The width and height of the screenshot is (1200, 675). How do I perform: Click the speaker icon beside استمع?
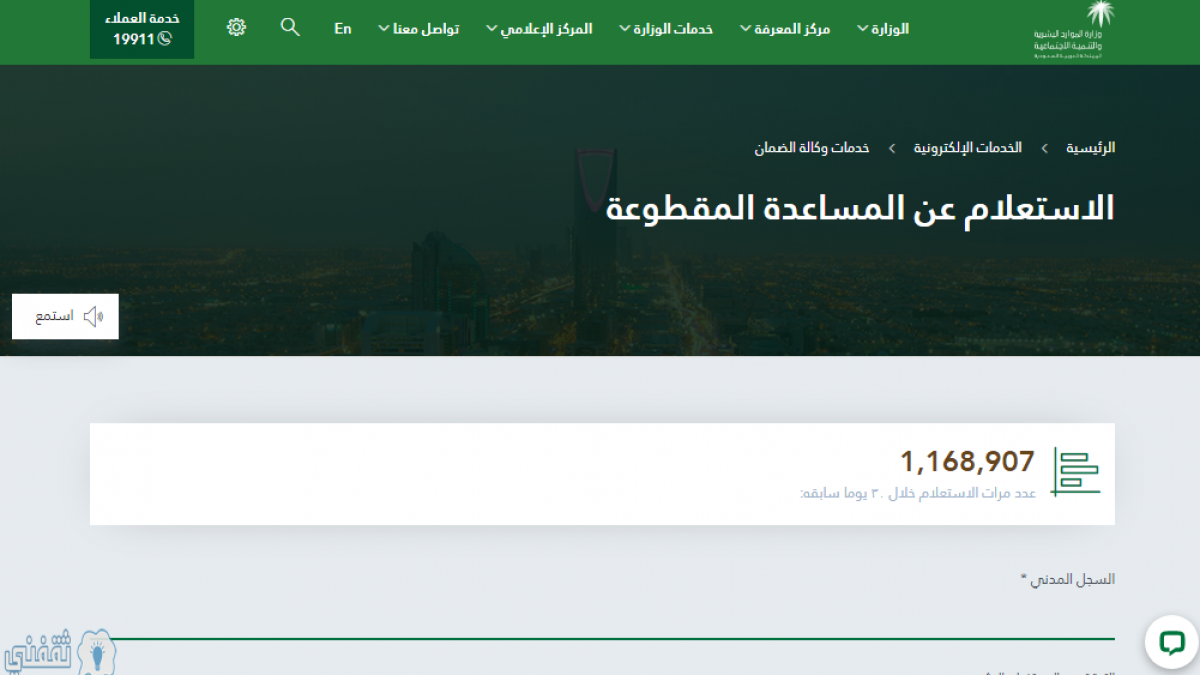point(94,317)
